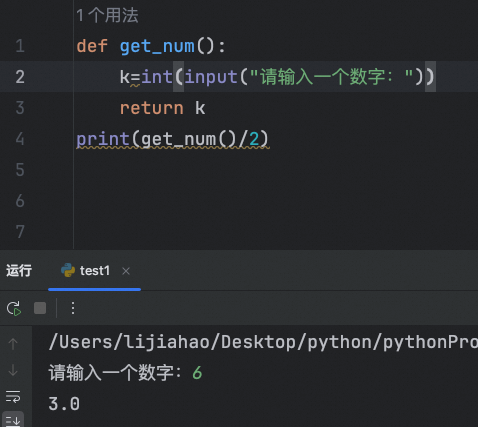
Task: Click the print call on line 4
Action: pyautogui.click(x=103, y=139)
